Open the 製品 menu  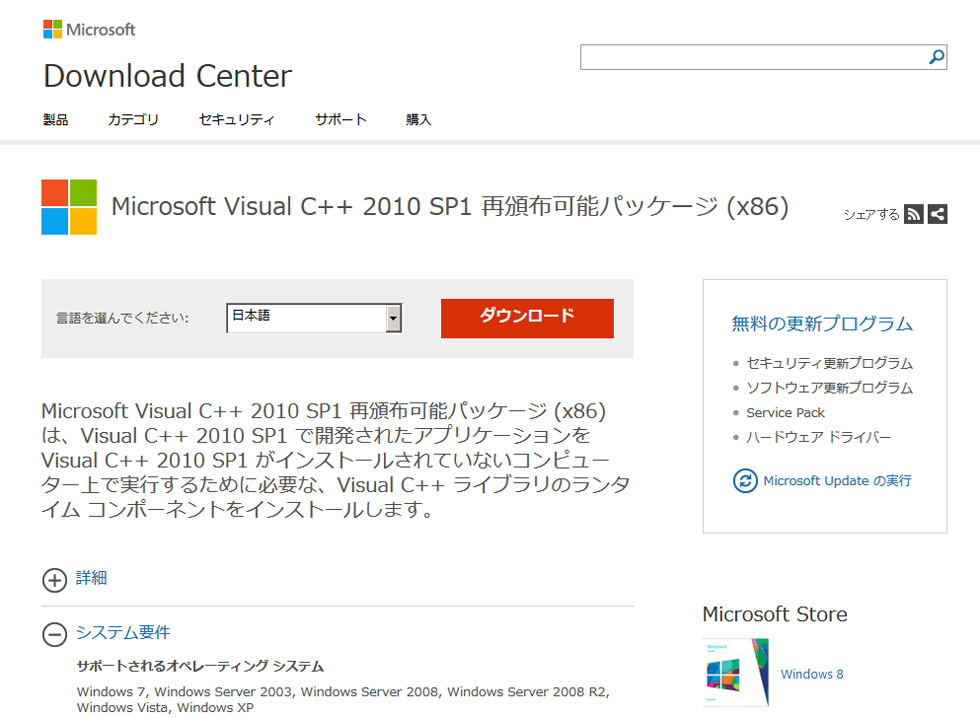coord(56,119)
